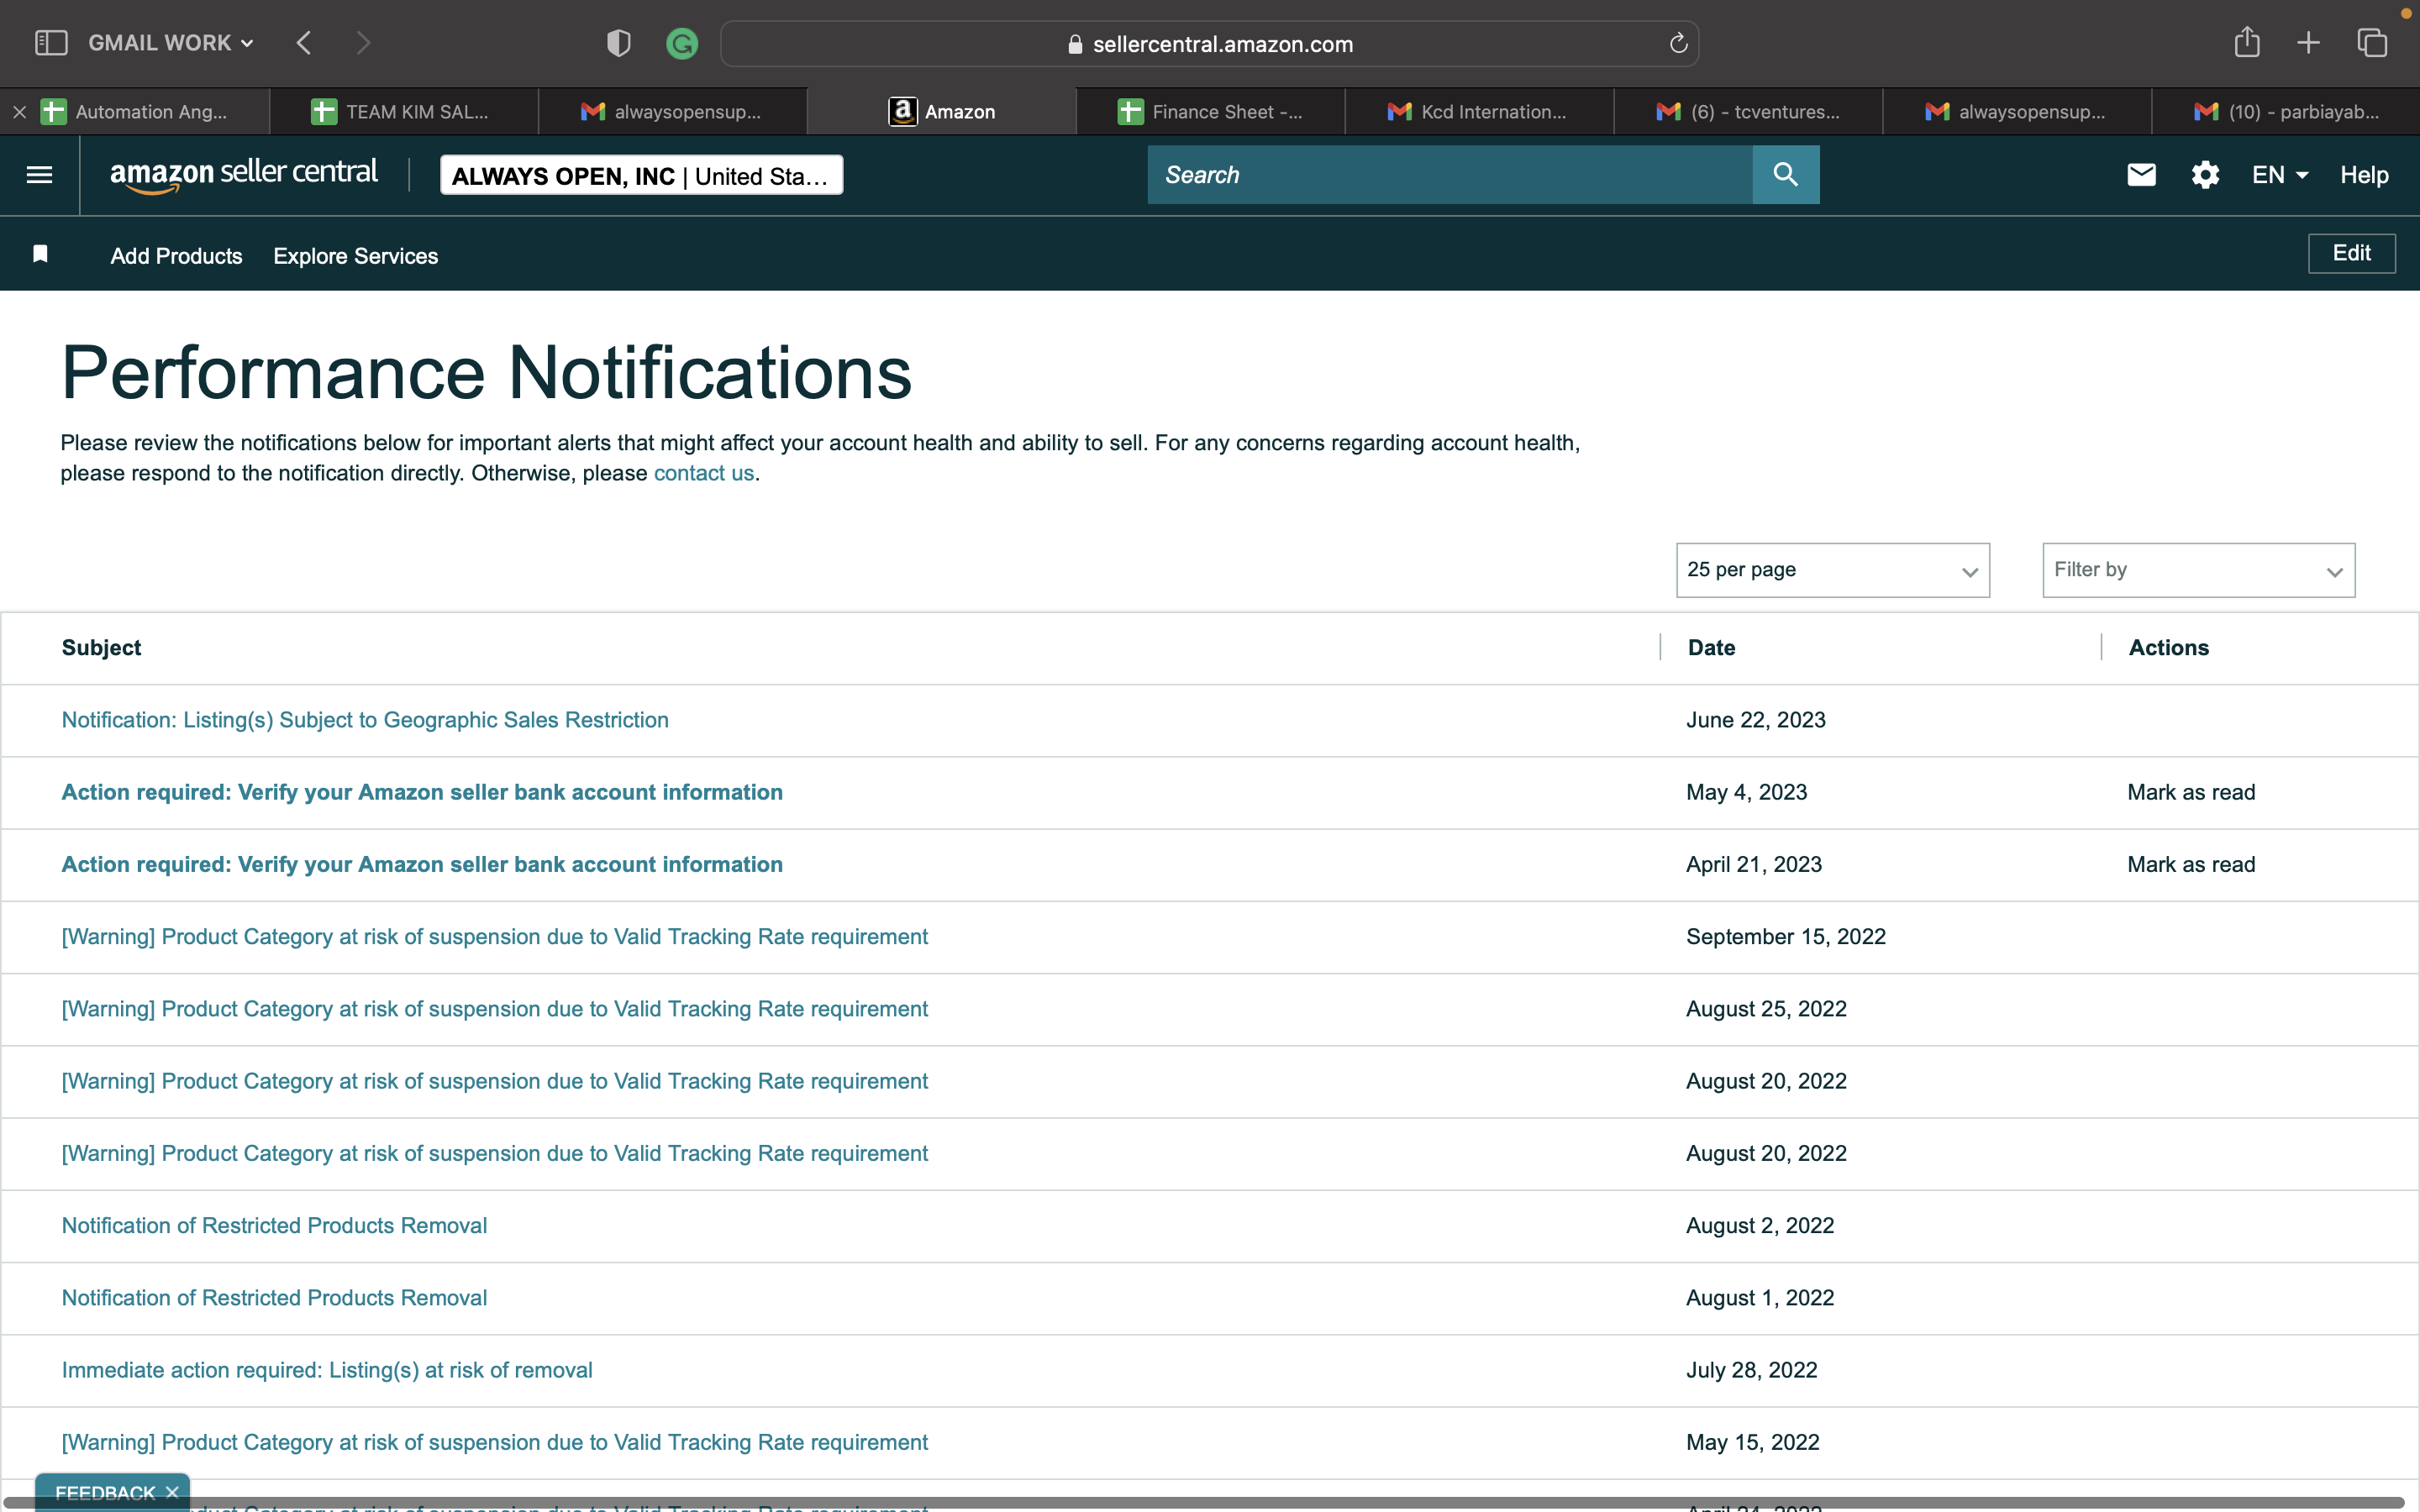
Task: Open the Seller Central hamburger menu
Action: pyautogui.click(x=39, y=175)
